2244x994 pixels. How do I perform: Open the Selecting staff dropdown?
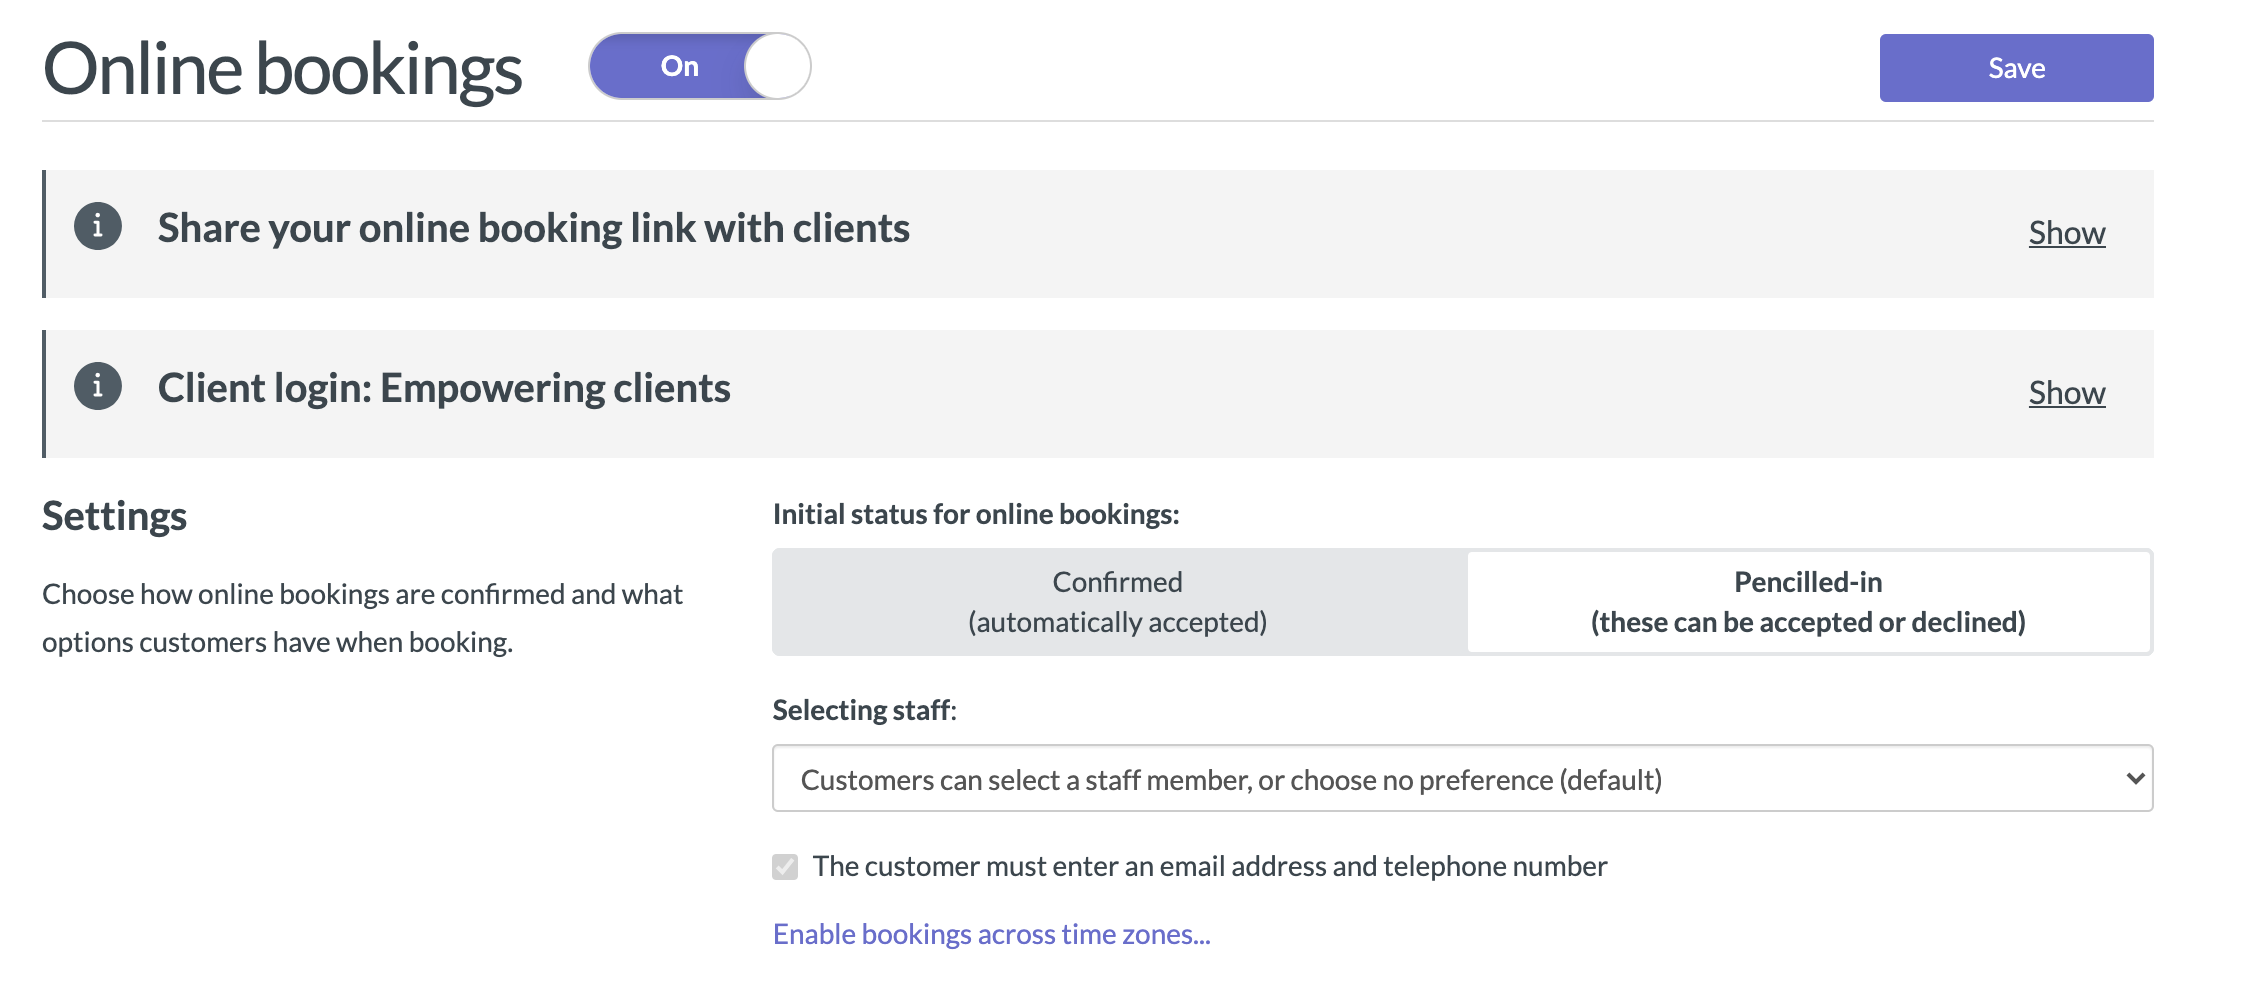click(1462, 778)
